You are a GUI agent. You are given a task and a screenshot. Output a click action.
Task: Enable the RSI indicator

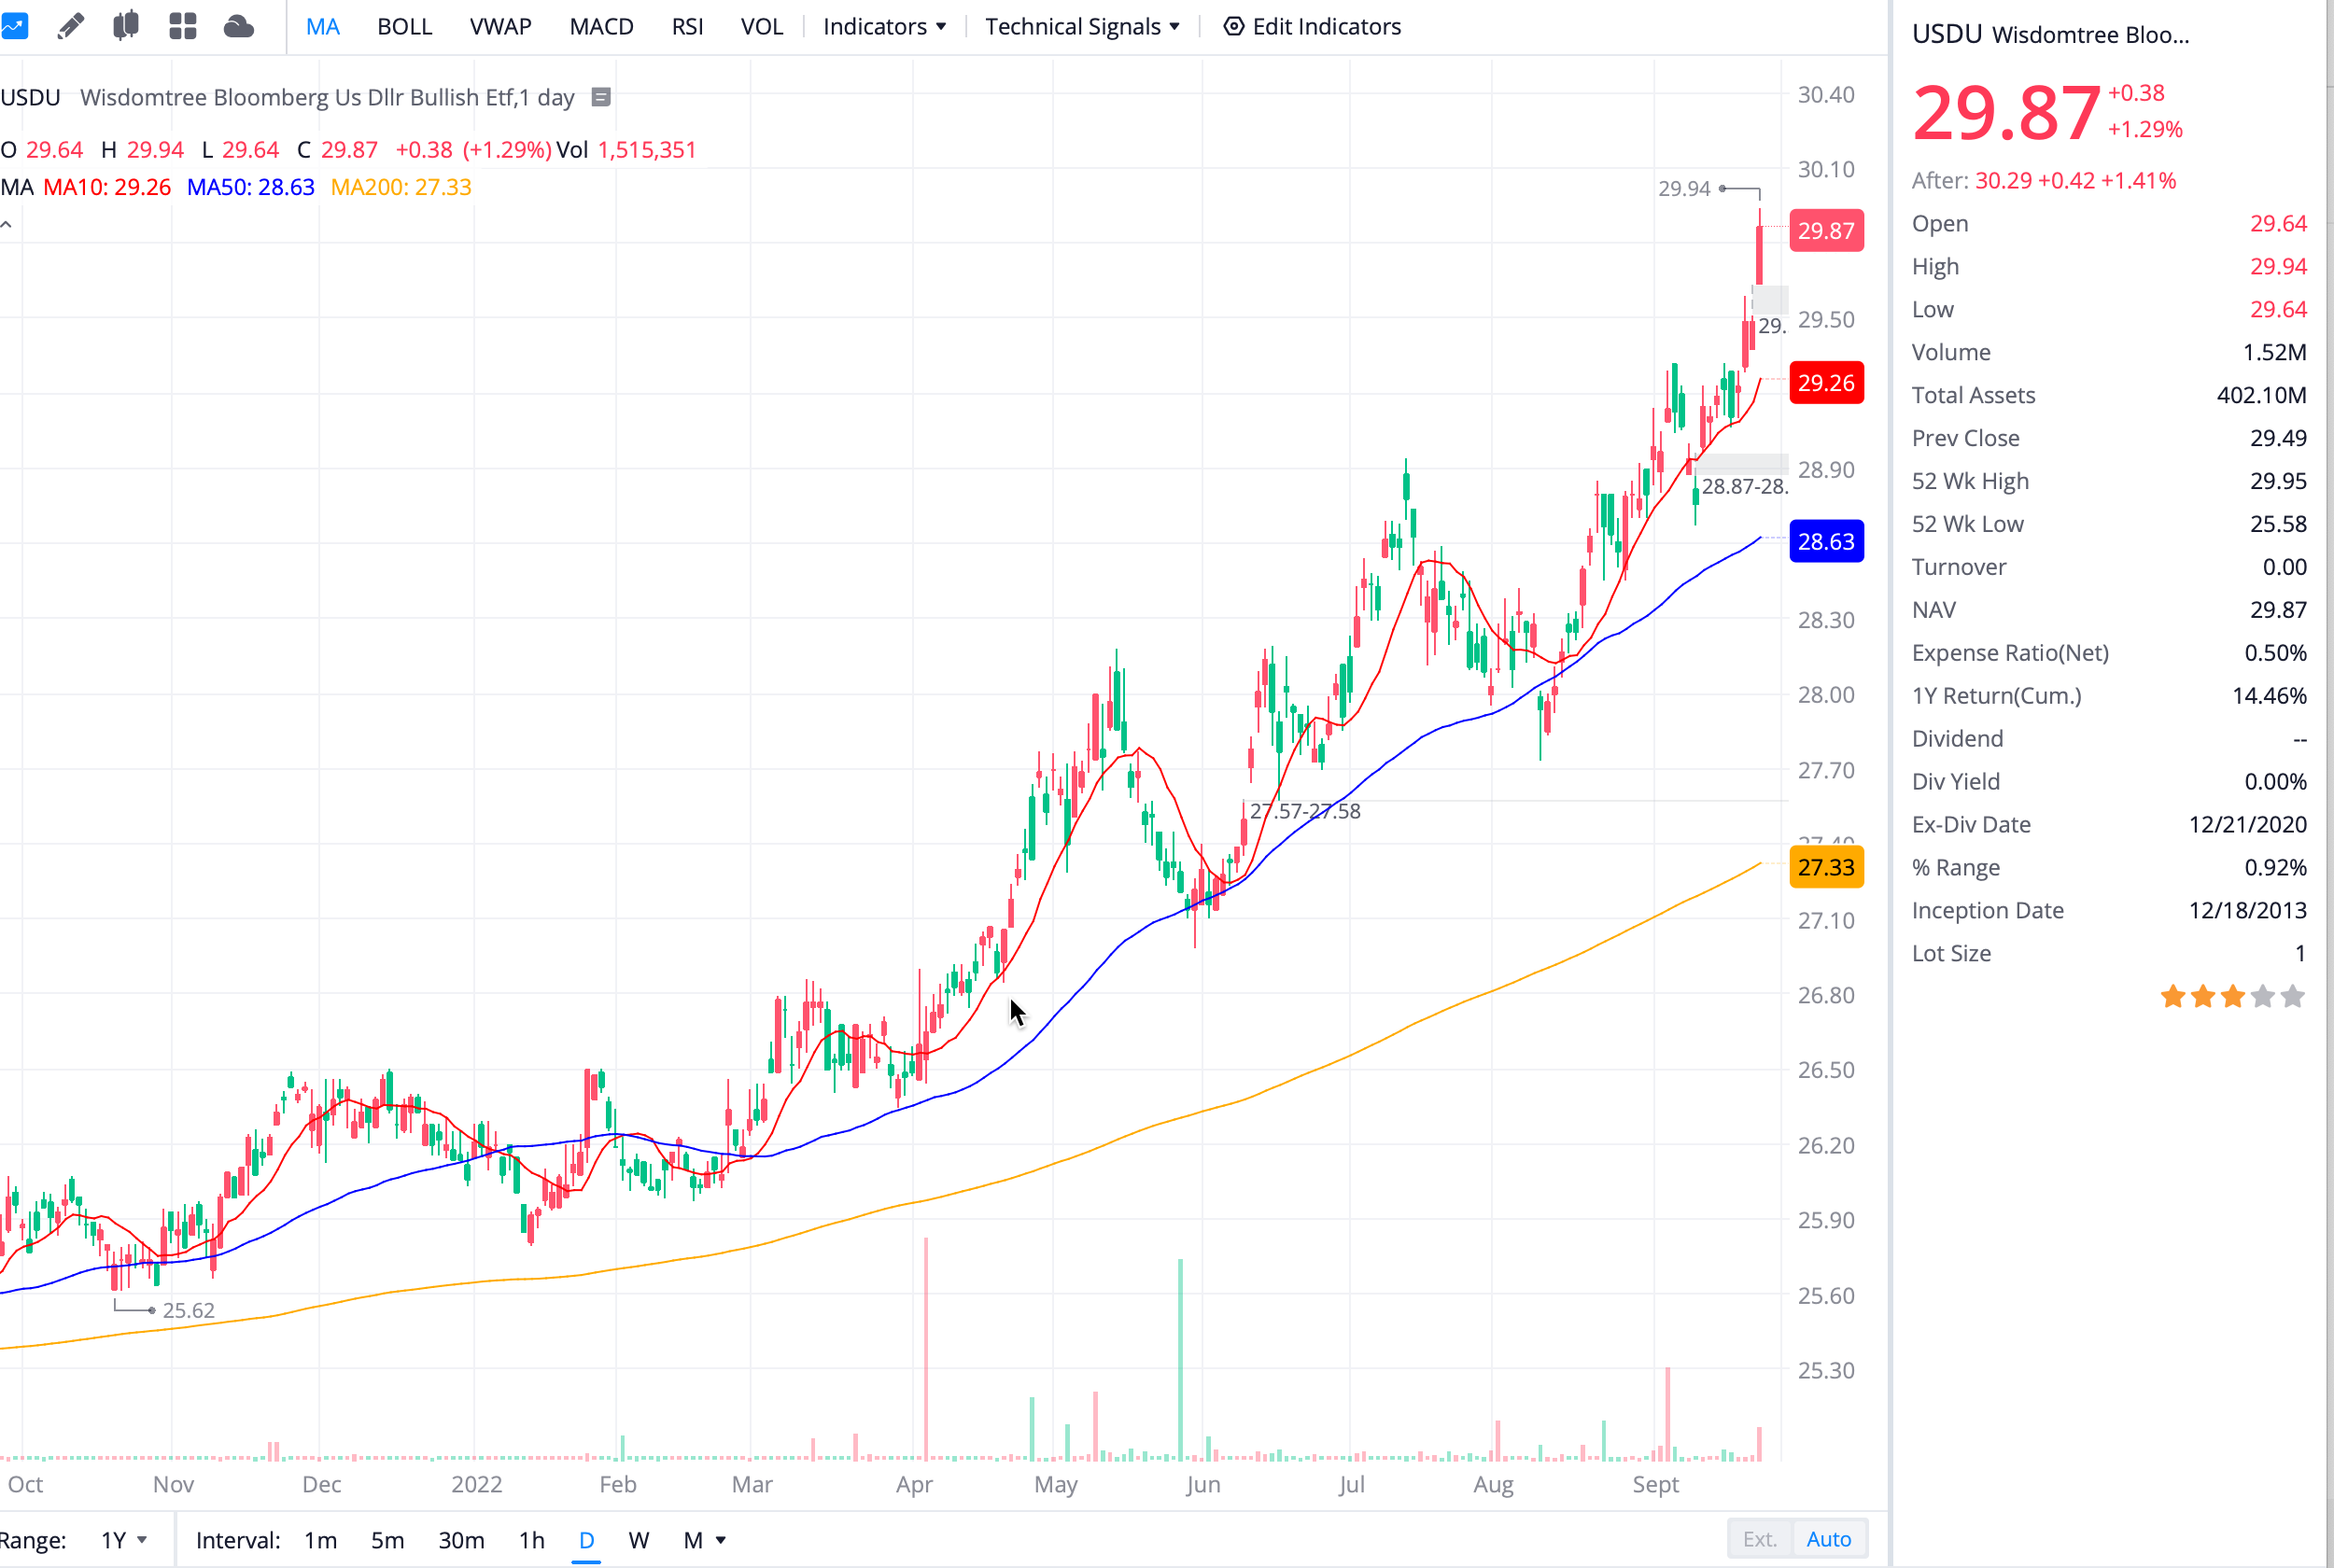(687, 26)
